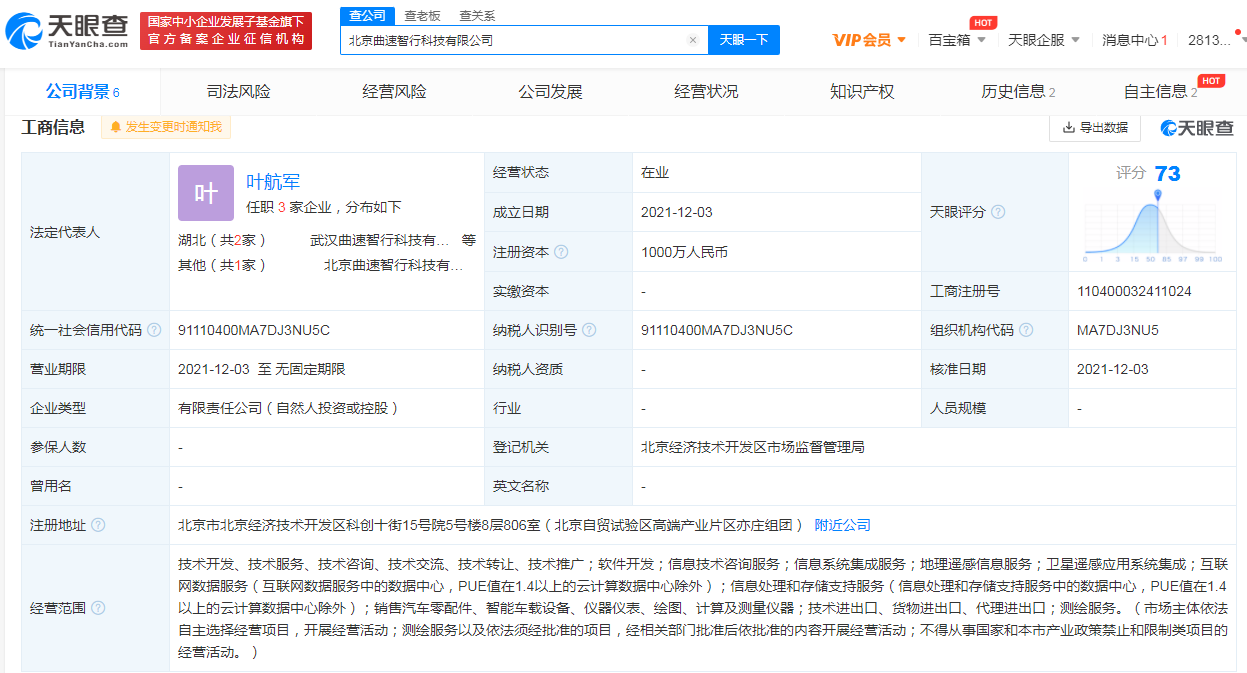Click the TianYanCha logo in the header
The height and width of the screenshot is (673, 1247).
(x=68, y=32)
